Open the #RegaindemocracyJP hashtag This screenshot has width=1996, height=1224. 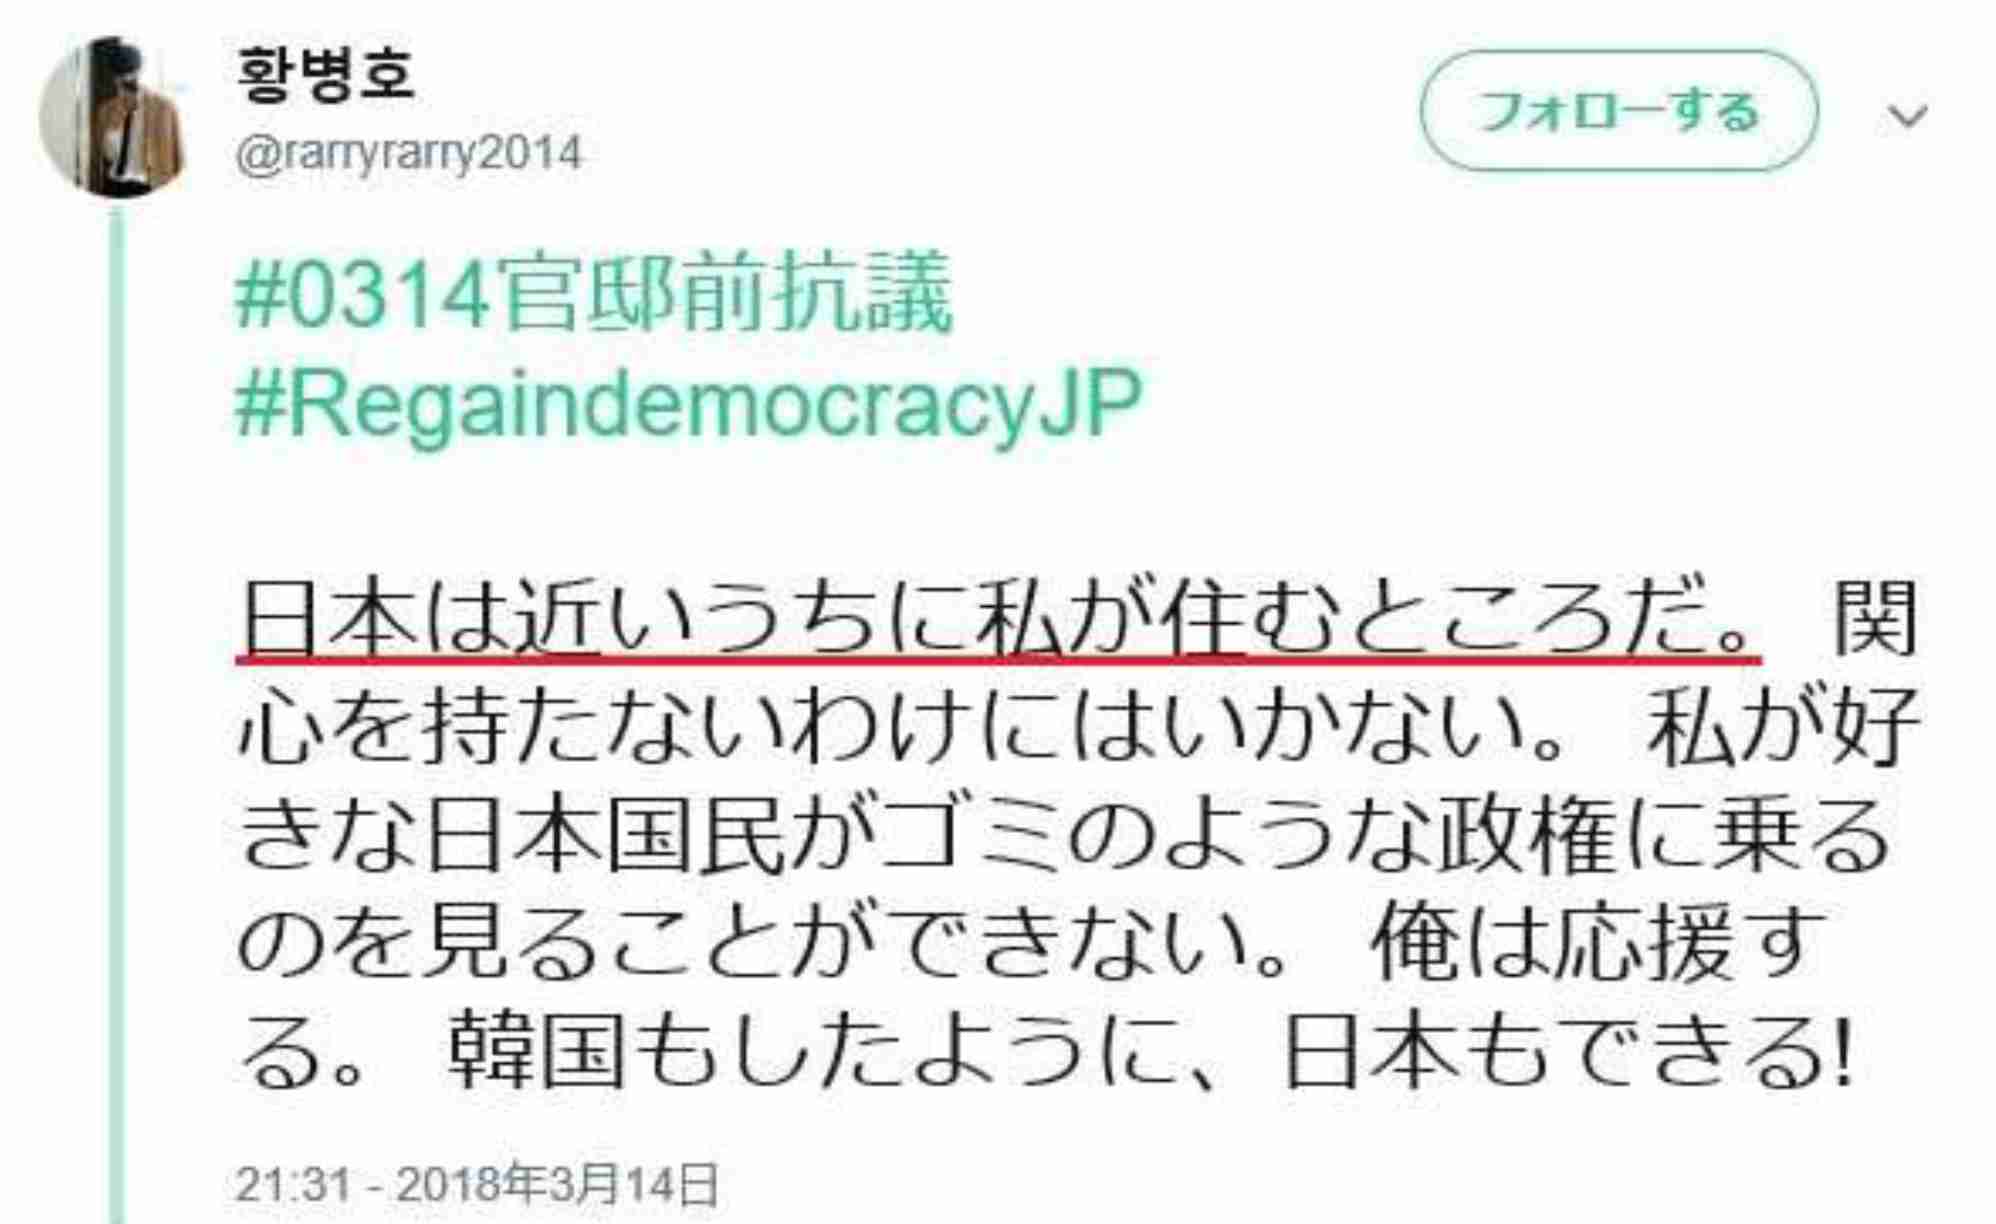tap(688, 404)
